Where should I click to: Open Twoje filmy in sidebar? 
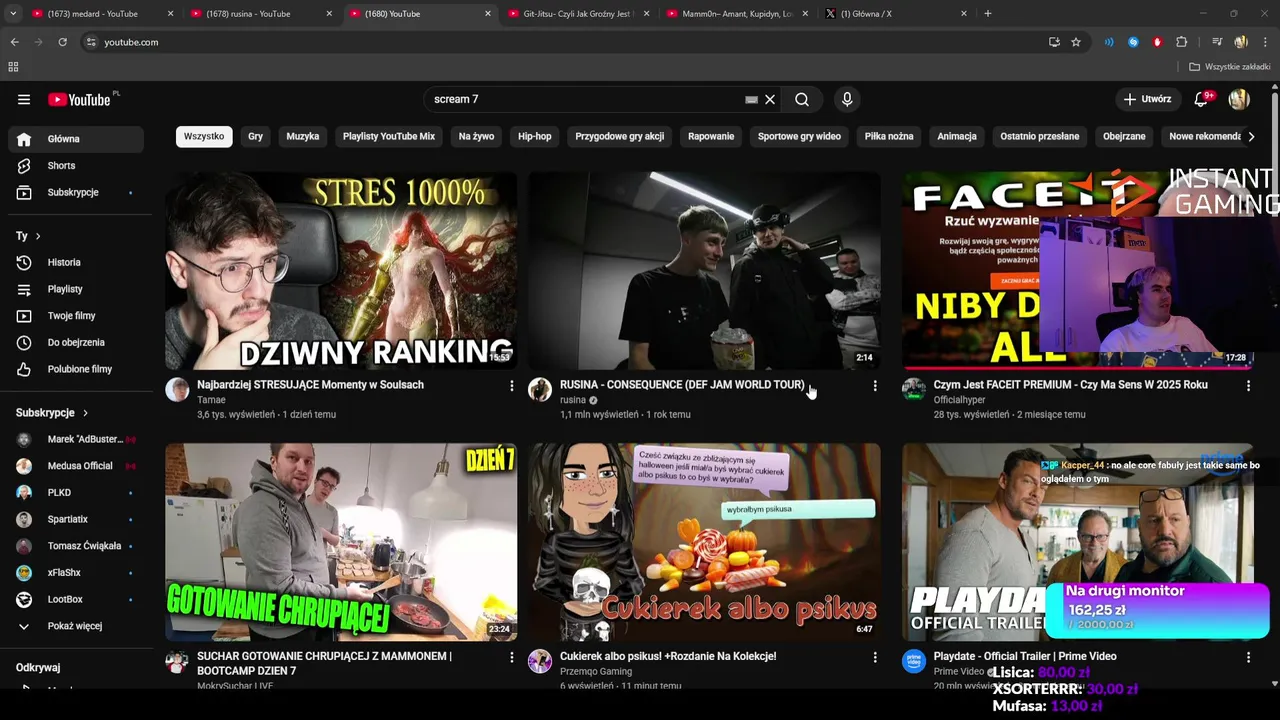point(76,315)
